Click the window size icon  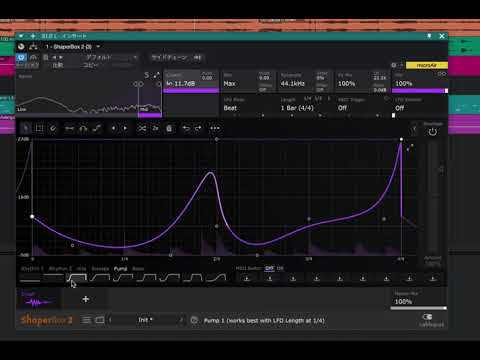point(100,320)
